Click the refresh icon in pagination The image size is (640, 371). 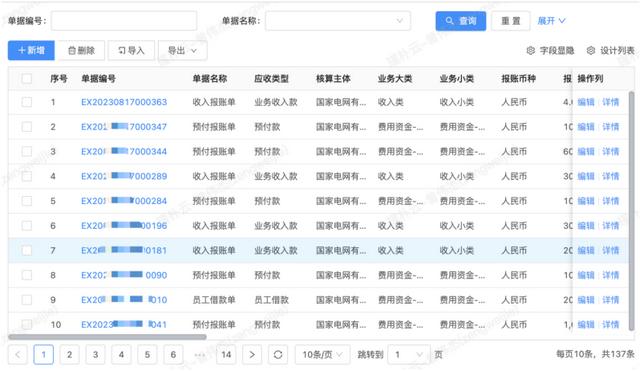[278, 355]
